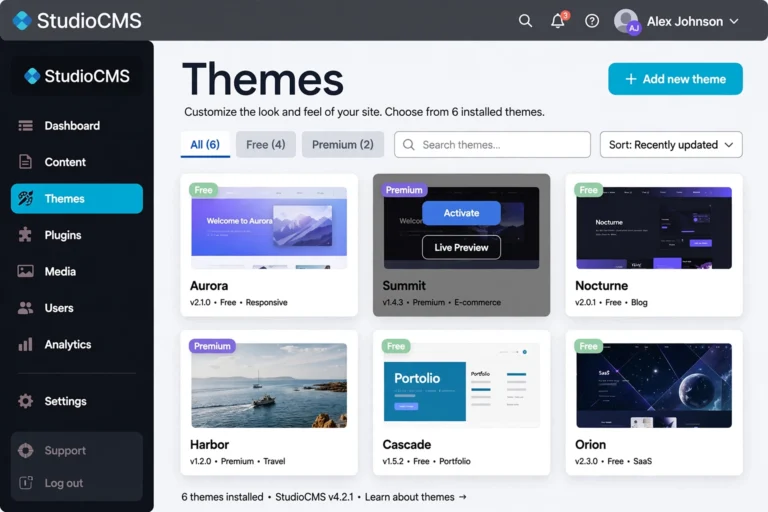768x512 pixels.
Task: Open the Sort: Recently updated dropdown
Action: [x=671, y=145]
